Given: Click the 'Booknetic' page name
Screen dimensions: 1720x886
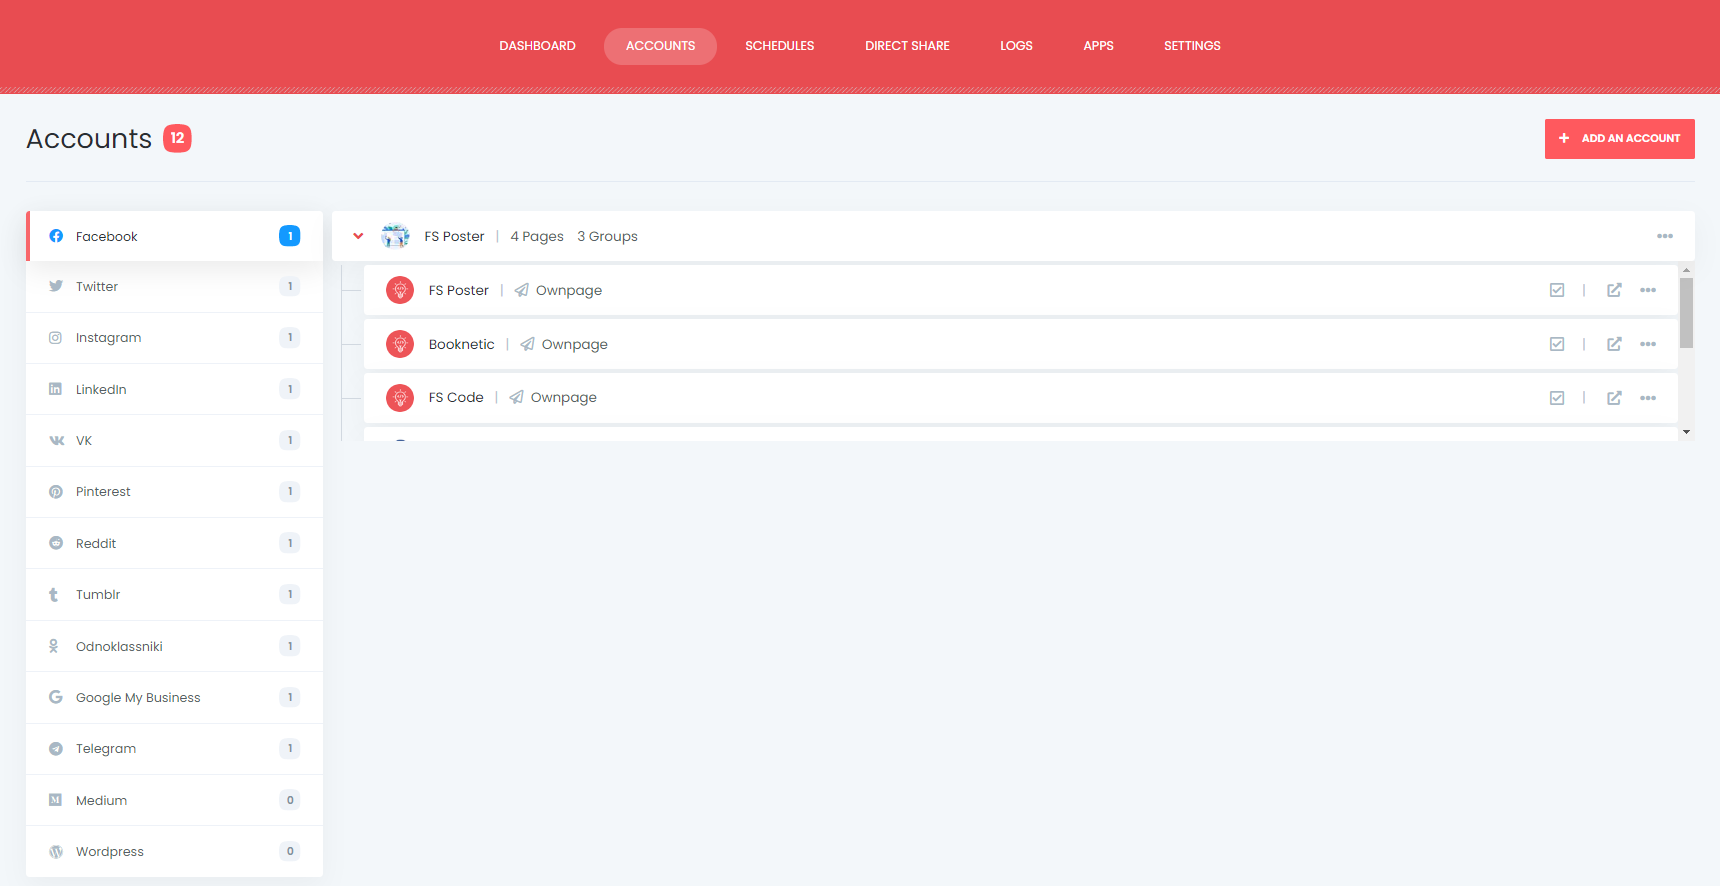Looking at the screenshot, I should tap(462, 344).
